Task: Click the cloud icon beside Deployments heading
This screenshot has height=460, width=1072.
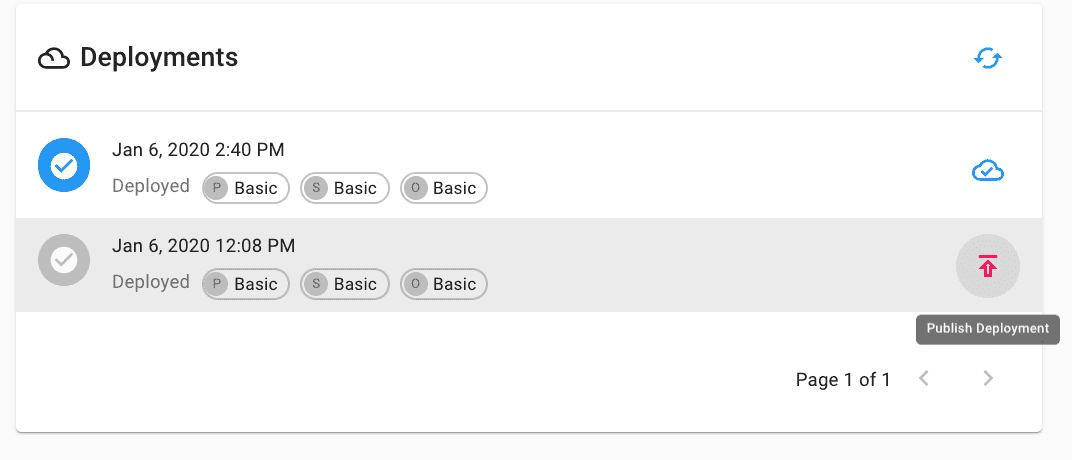Action: 54,59
